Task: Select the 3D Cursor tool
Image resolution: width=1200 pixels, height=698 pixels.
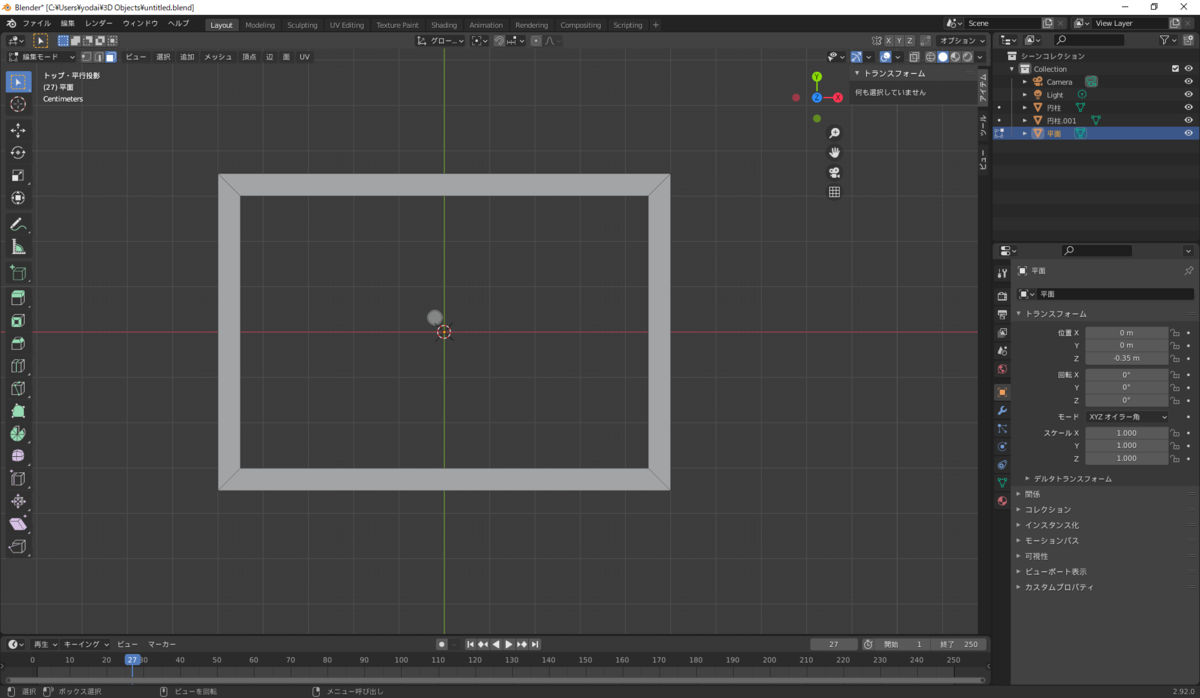Action: click(x=18, y=104)
